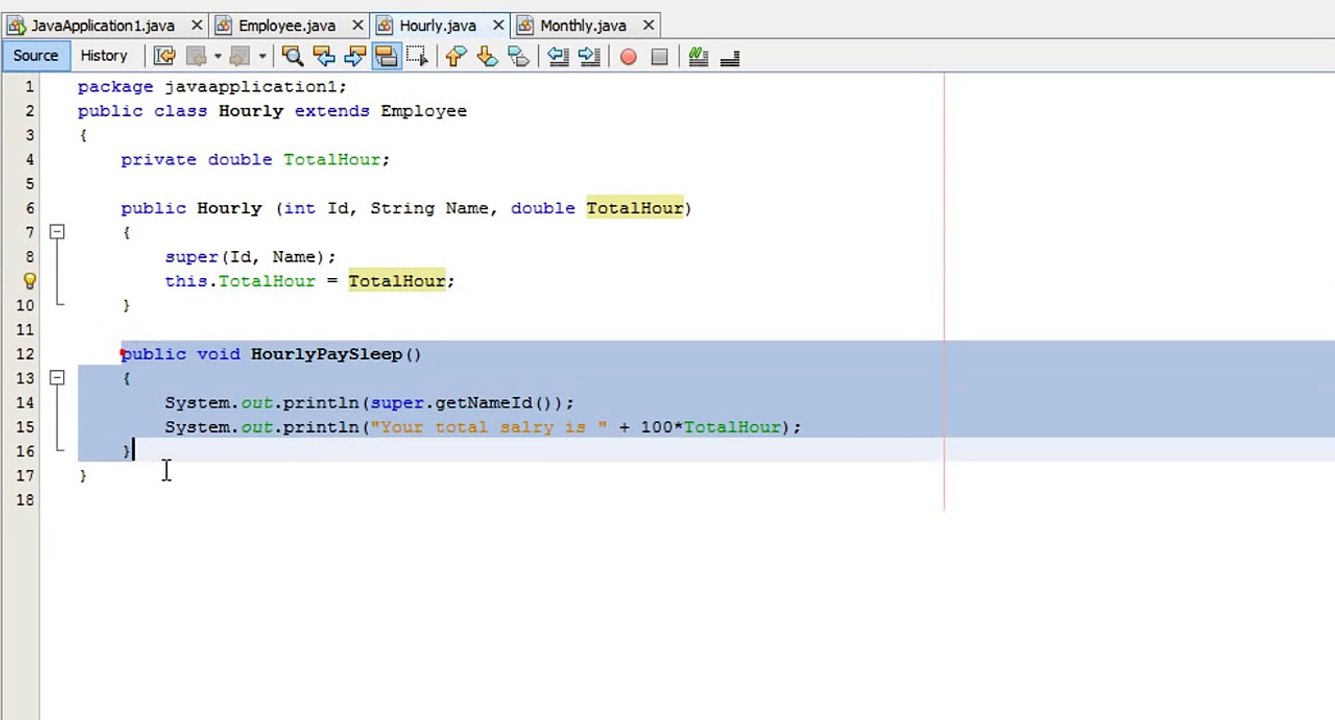Click the Back navigation icon
Viewport: 1335px width, 720px height.
(x=196, y=56)
